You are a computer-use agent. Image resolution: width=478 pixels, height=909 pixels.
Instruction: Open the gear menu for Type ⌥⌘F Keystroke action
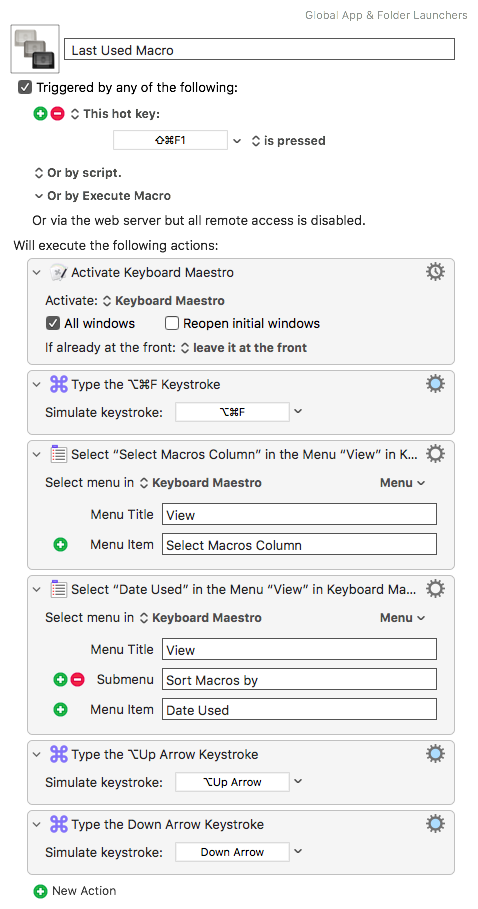coord(435,384)
